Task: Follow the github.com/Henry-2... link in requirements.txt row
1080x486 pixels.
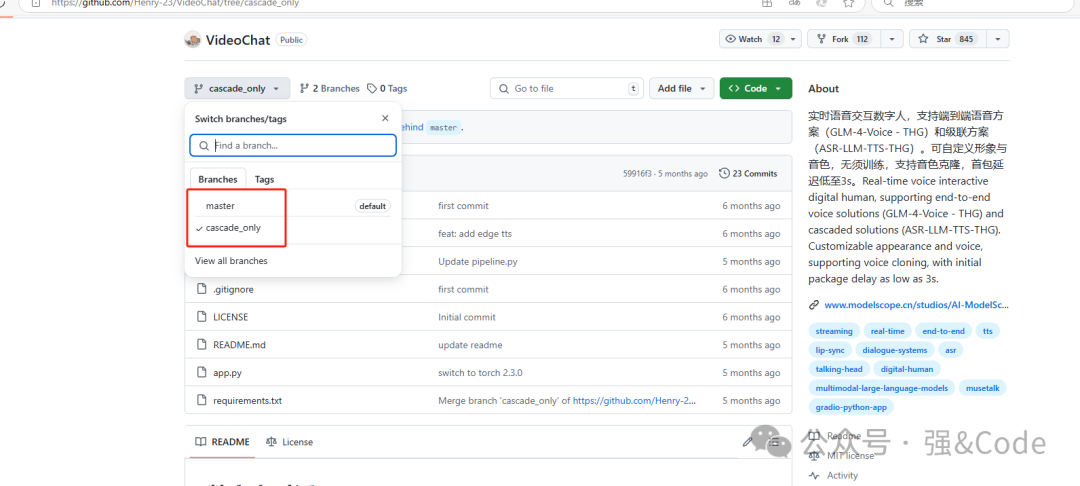Action: (x=634, y=401)
